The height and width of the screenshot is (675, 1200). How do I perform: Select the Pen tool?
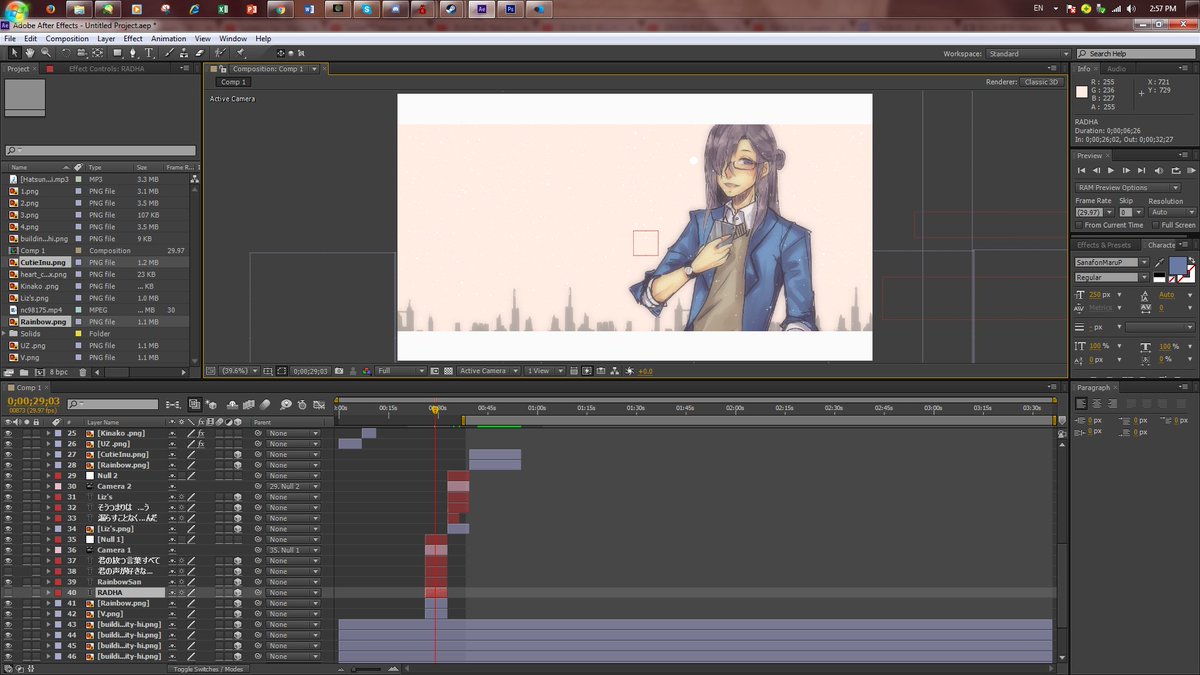tap(134, 53)
